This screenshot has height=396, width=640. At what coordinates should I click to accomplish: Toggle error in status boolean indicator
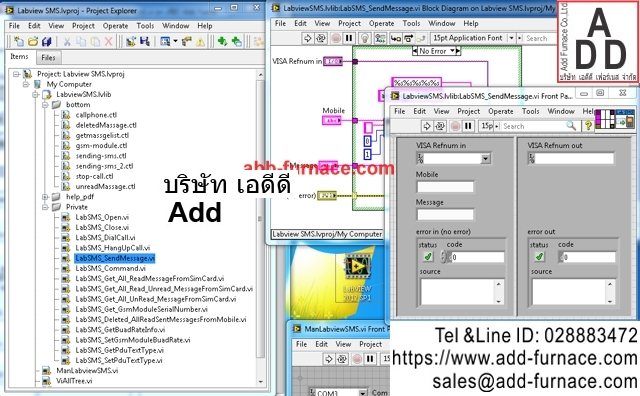427,257
